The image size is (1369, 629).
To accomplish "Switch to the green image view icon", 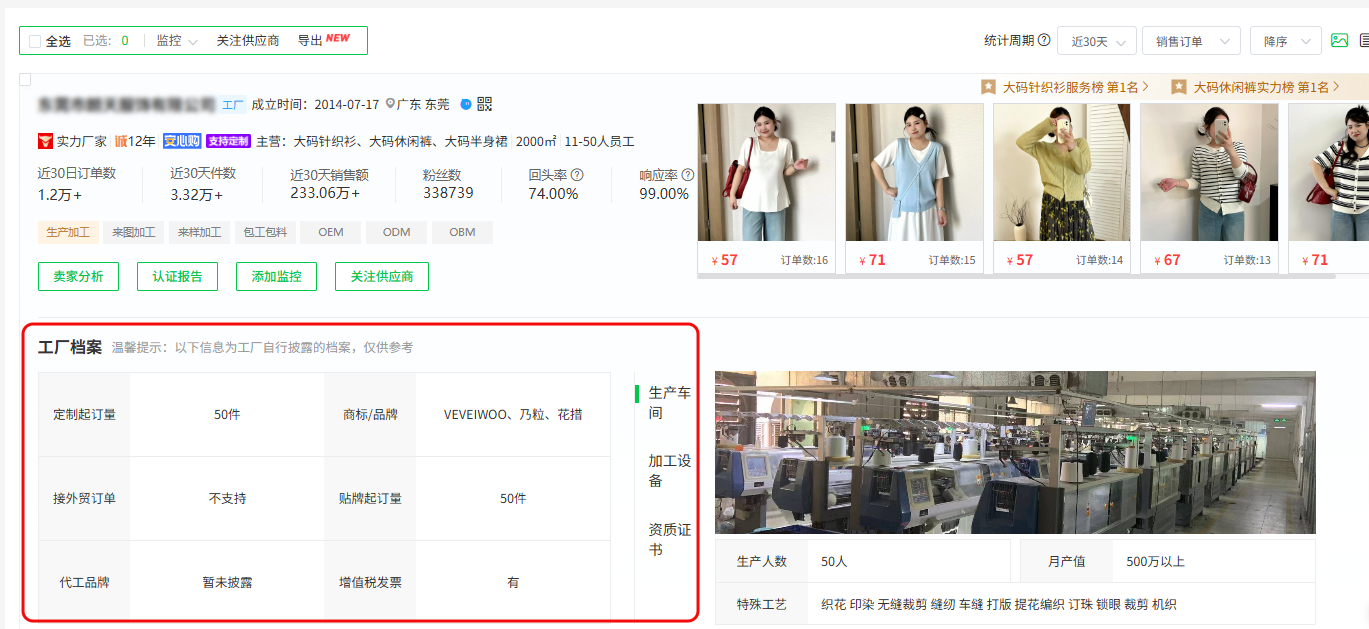I will coord(1339,41).
